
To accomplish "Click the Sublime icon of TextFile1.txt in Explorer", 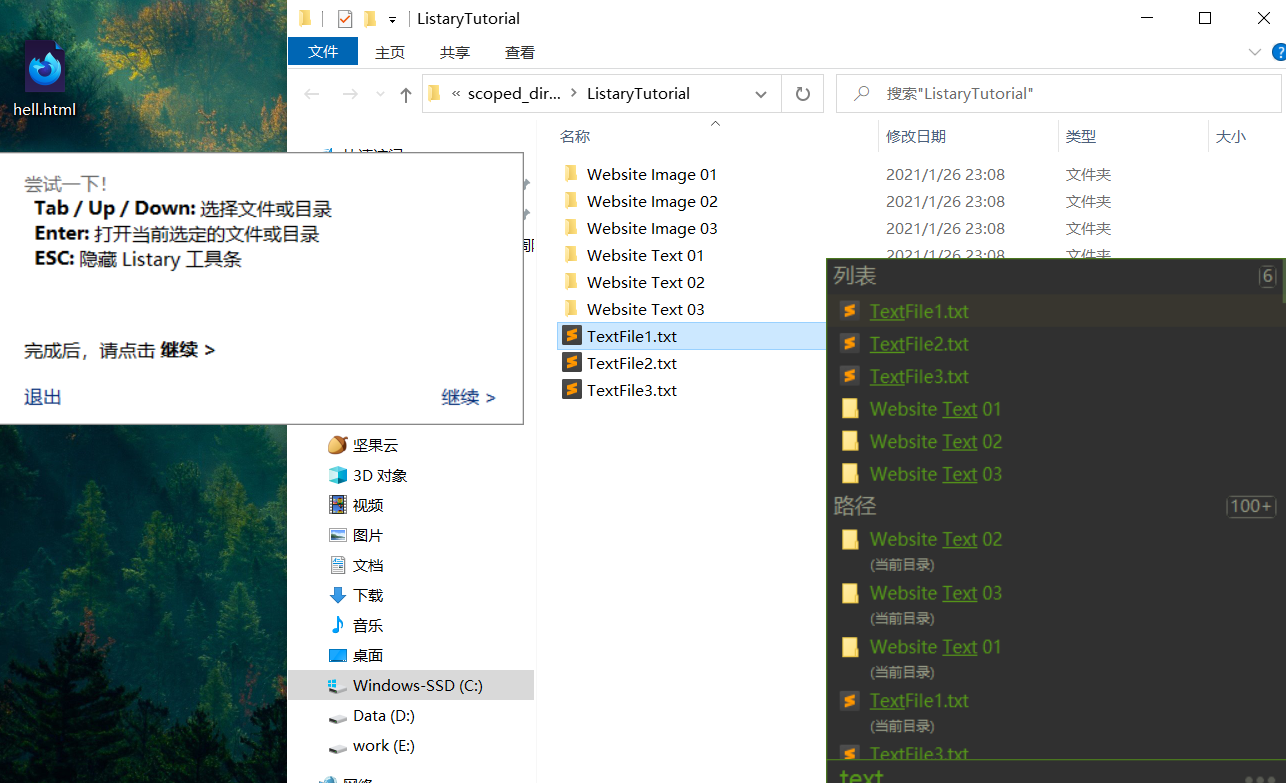I will (572, 336).
